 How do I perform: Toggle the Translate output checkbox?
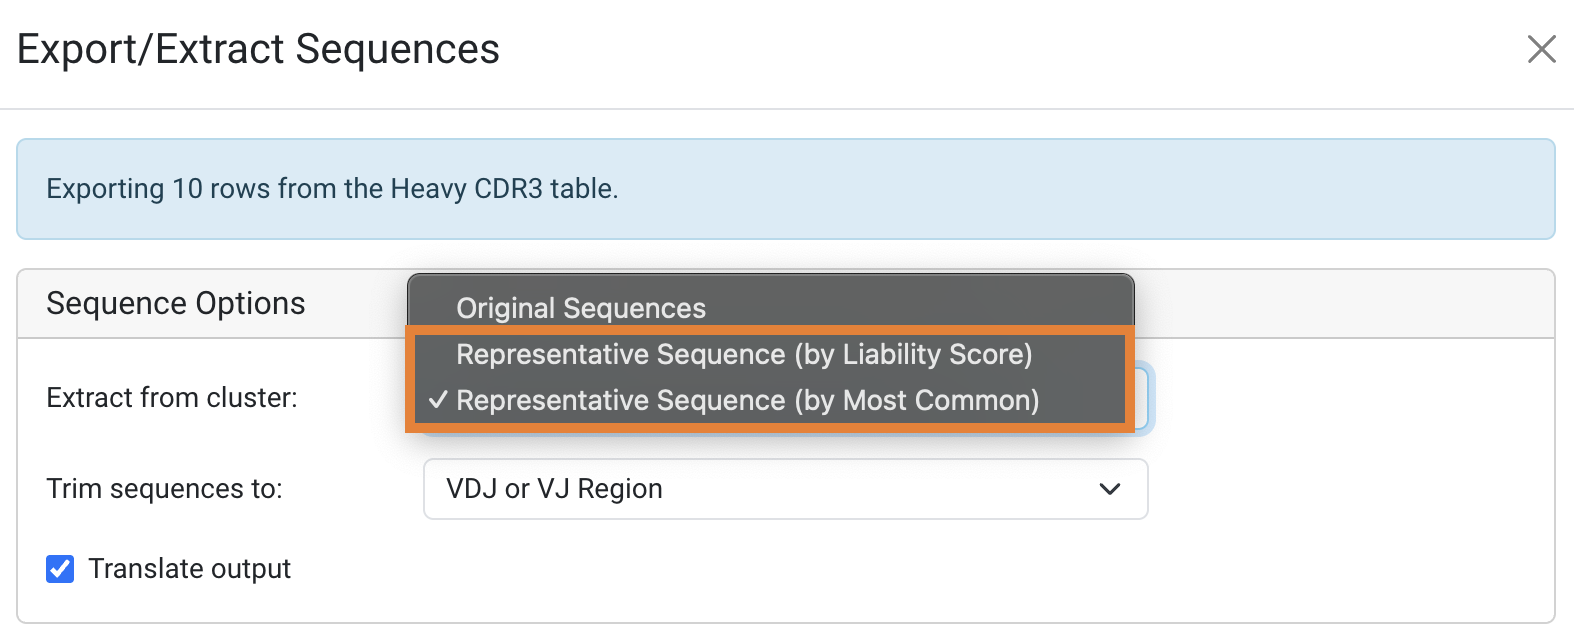[60, 569]
